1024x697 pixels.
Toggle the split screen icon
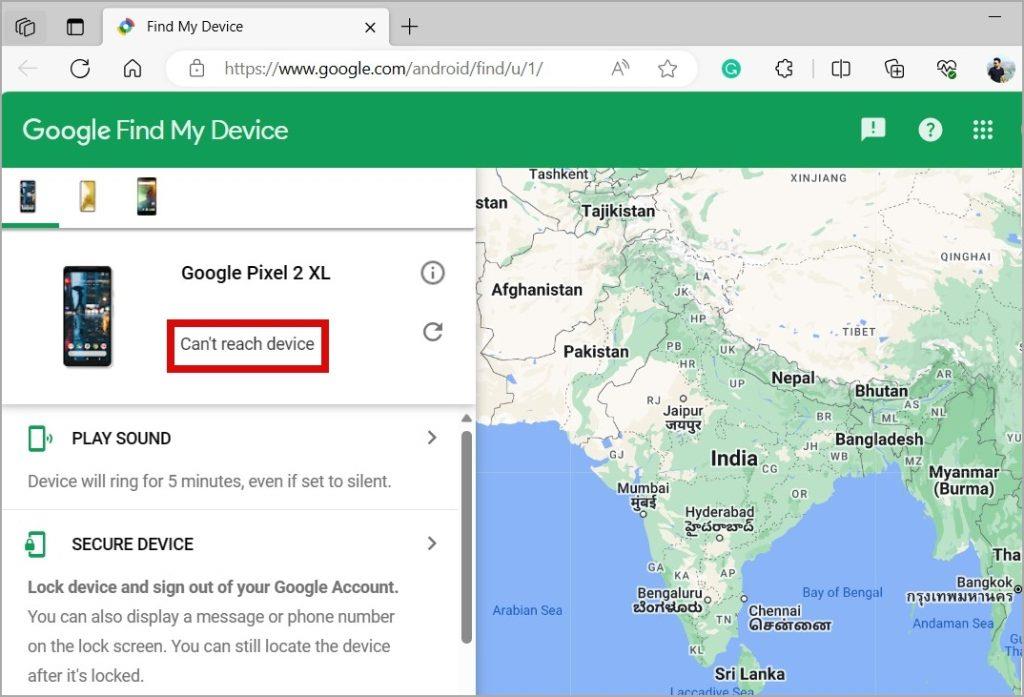coord(840,68)
